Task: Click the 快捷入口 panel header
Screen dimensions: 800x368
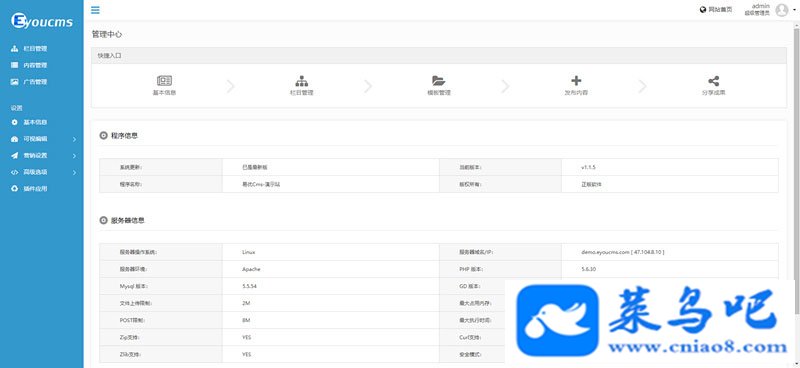Action: tap(439, 56)
